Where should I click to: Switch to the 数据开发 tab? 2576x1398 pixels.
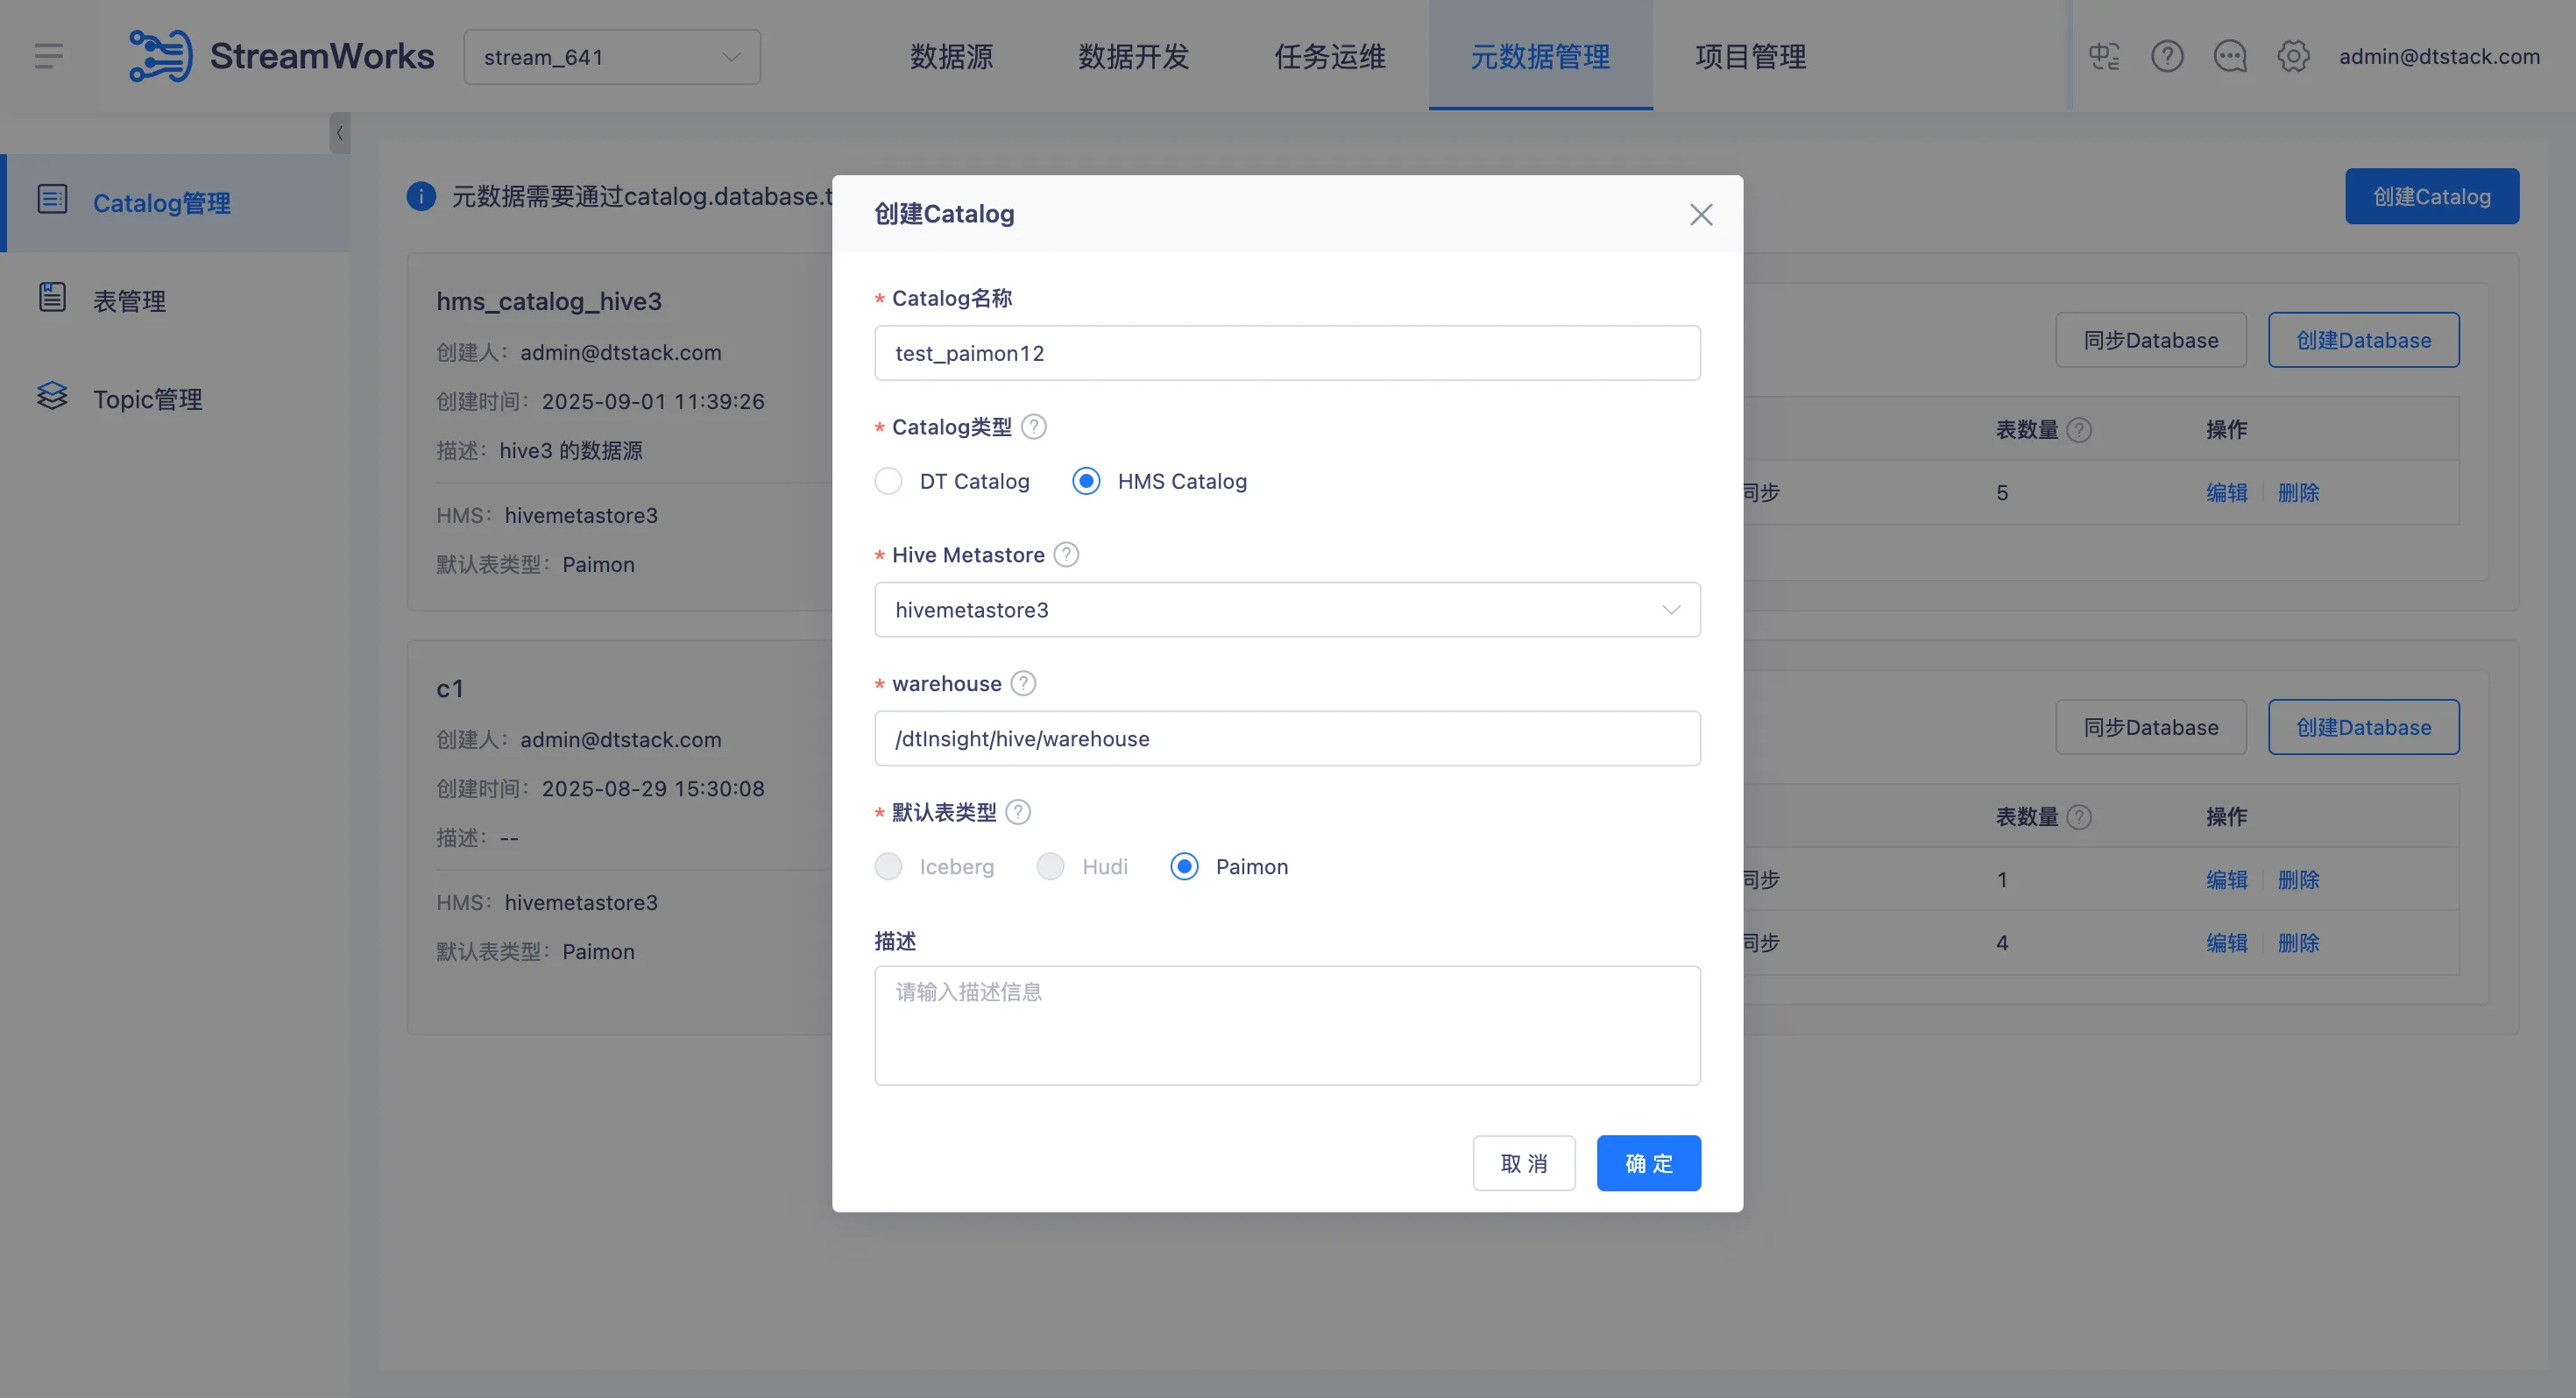[1133, 57]
